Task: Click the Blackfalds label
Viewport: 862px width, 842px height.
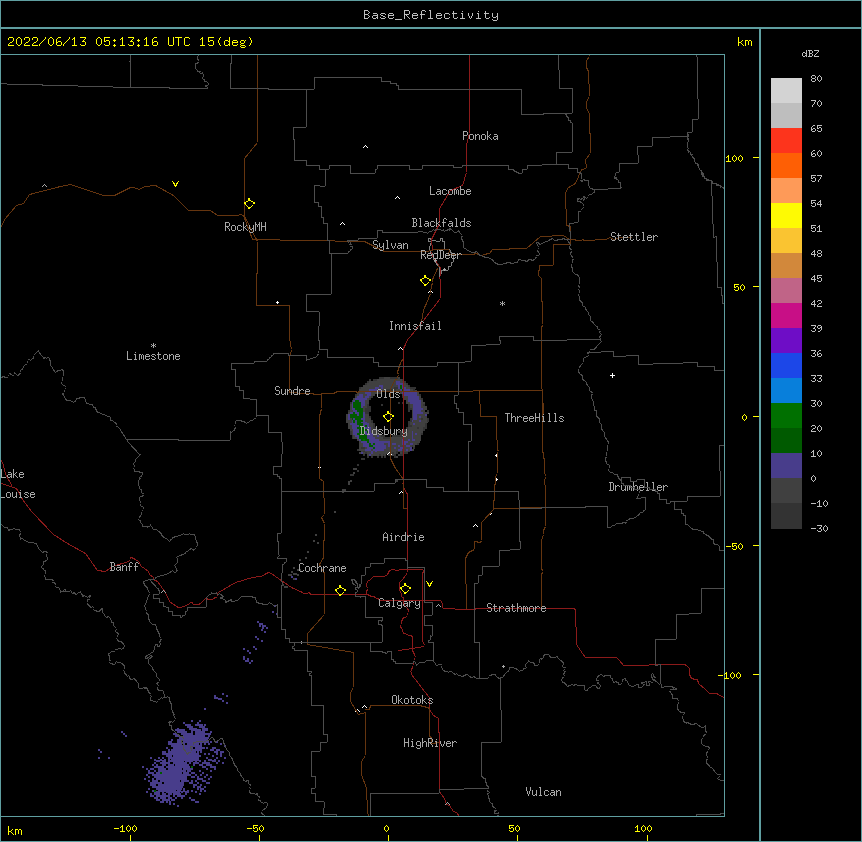Action: (441, 223)
